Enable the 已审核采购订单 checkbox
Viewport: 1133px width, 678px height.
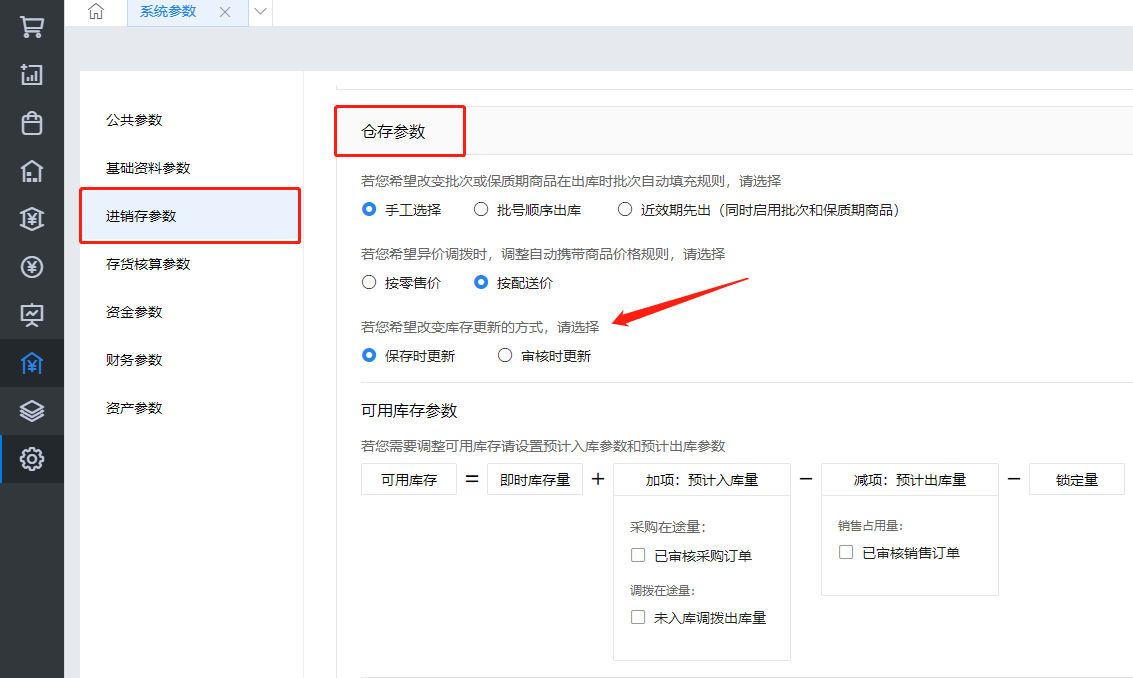coord(638,555)
